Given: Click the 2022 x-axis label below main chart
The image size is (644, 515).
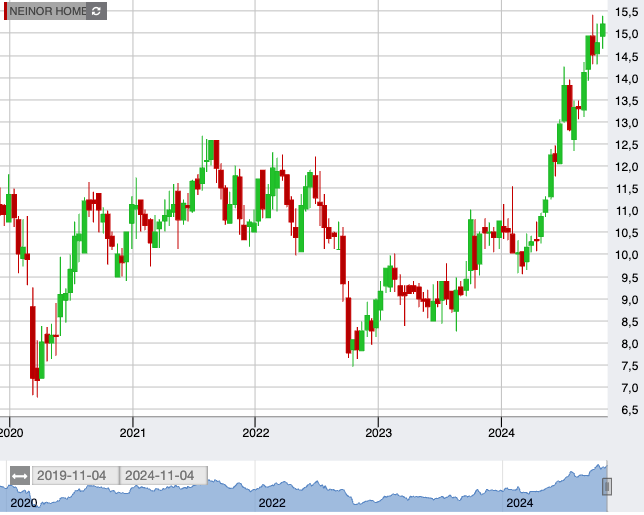Looking at the screenshot, I should tap(255, 433).
